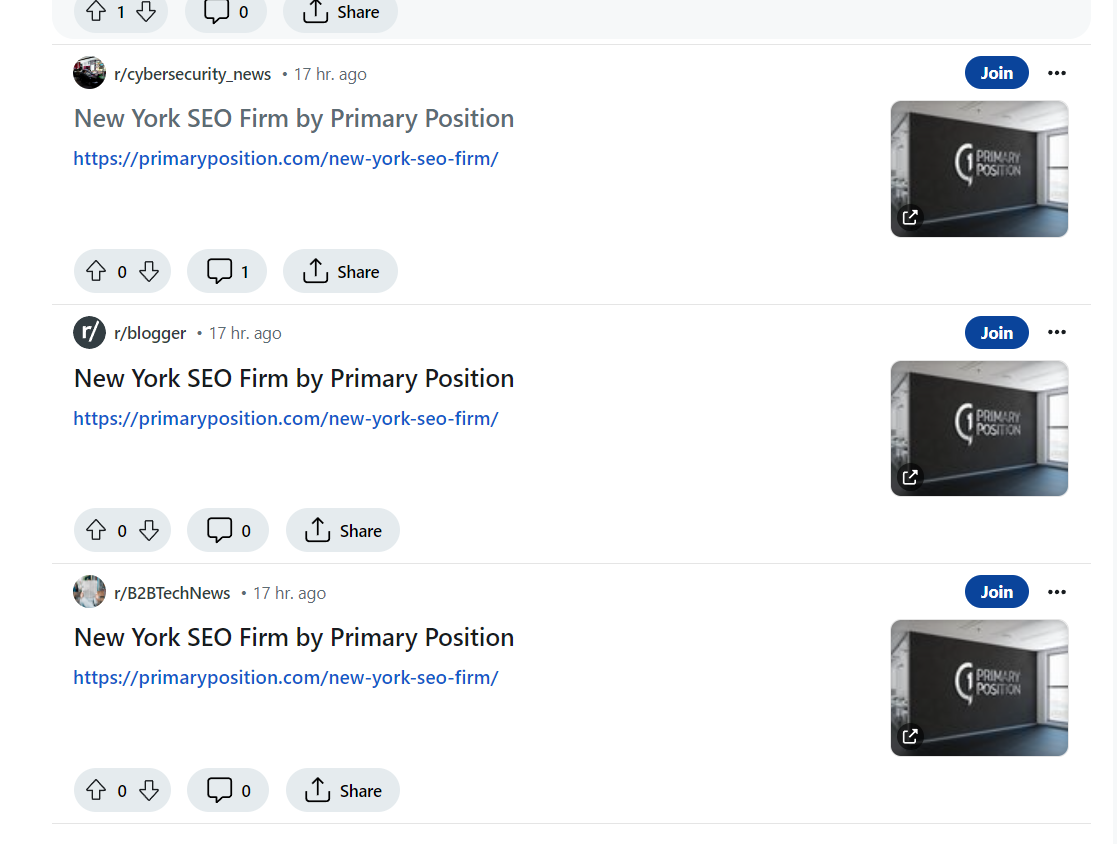Open the r/B2BTechNews post title
The width and height of the screenshot is (1117, 844).
294,637
